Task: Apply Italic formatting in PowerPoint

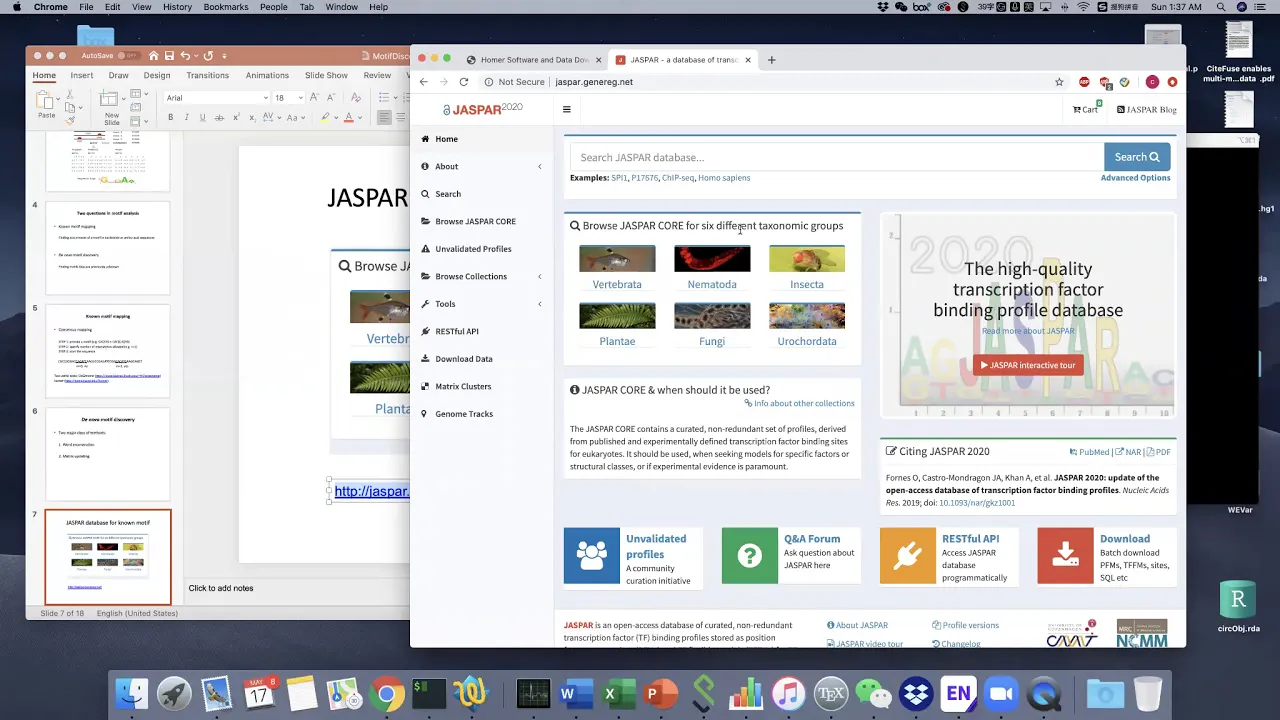Action: (x=186, y=118)
